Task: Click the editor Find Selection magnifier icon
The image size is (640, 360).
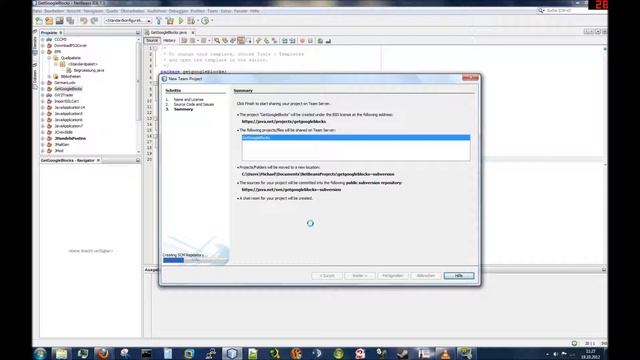Action: pyautogui.click(x=217, y=41)
